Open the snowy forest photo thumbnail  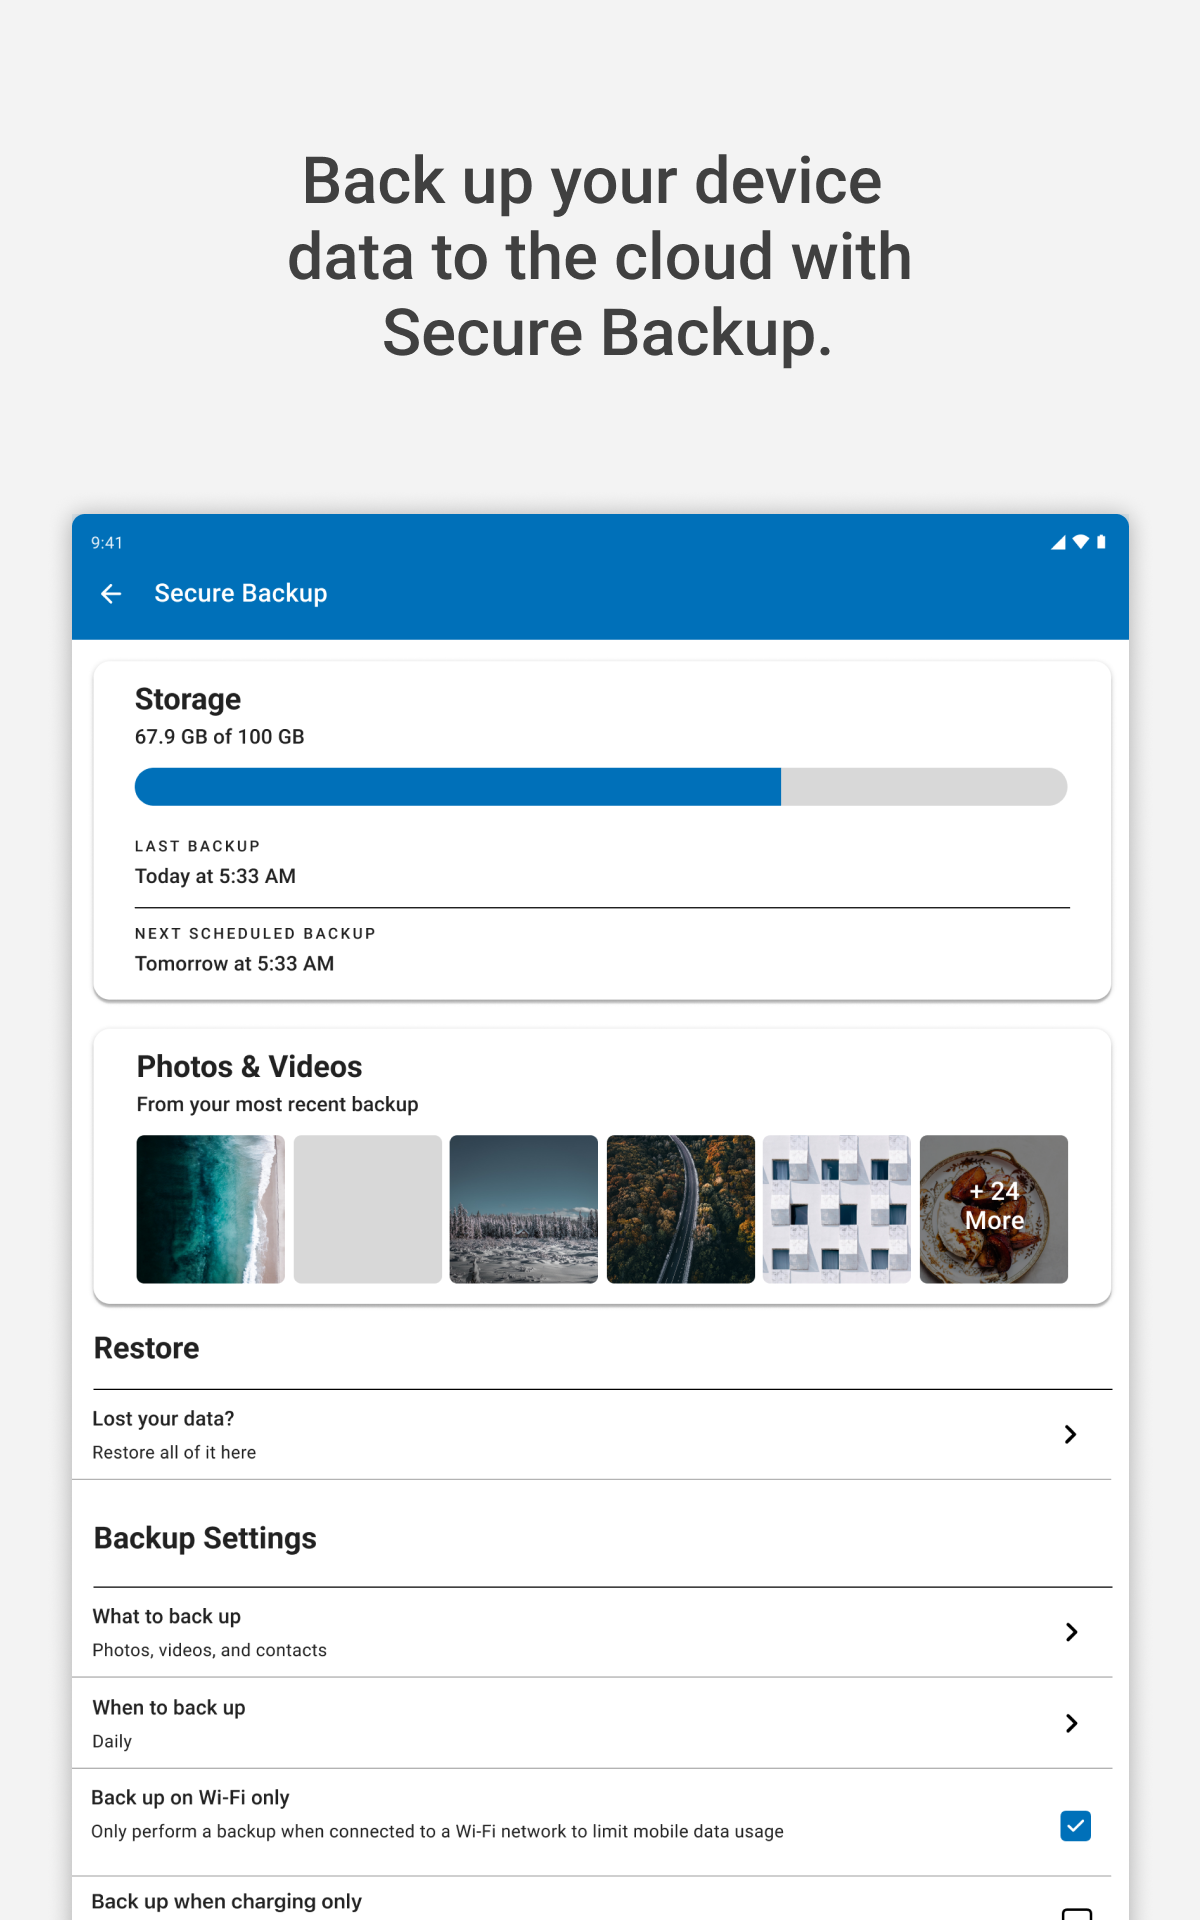(x=524, y=1209)
